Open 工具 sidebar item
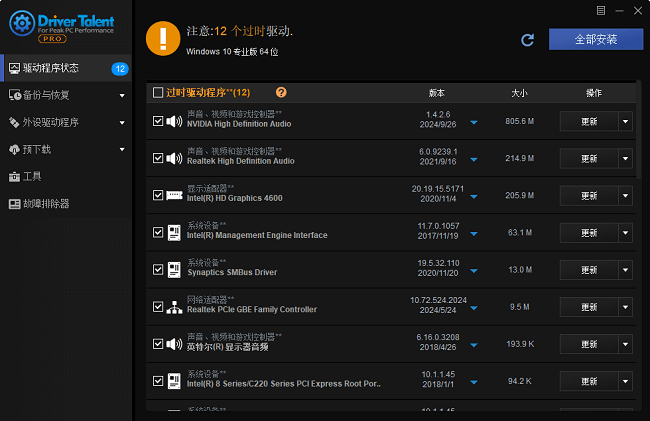 tap(66, 177)
